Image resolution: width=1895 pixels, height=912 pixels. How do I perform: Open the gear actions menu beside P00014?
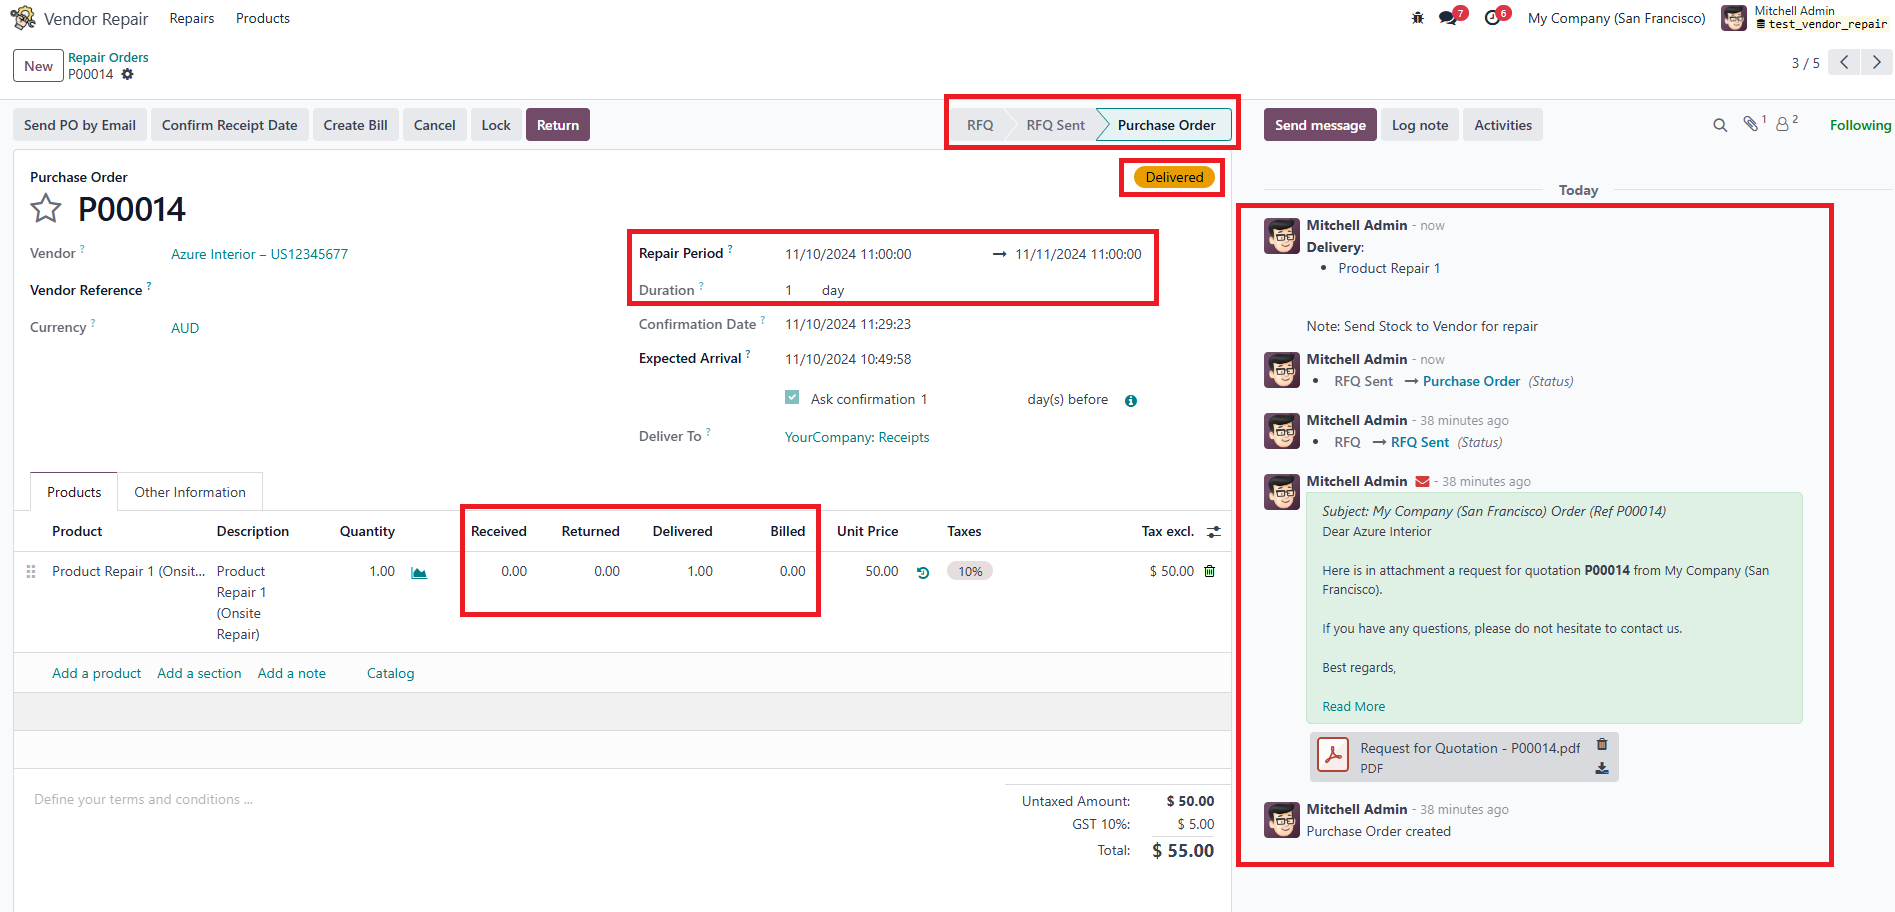[127, 75]
